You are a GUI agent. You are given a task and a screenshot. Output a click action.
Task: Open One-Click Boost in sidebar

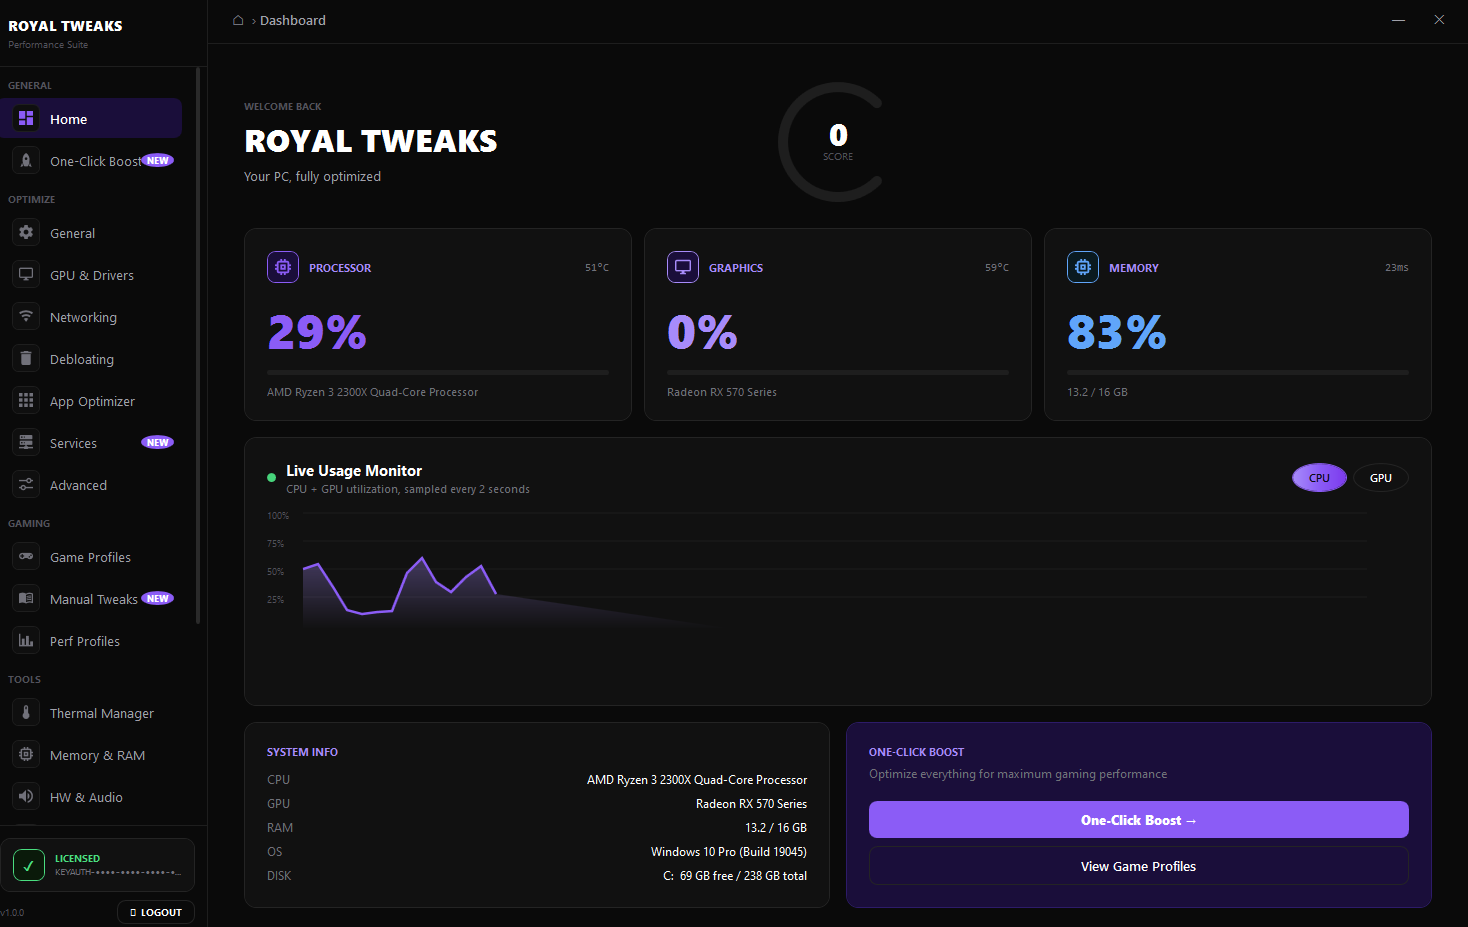pyautogui.click(x=93, y=160)
